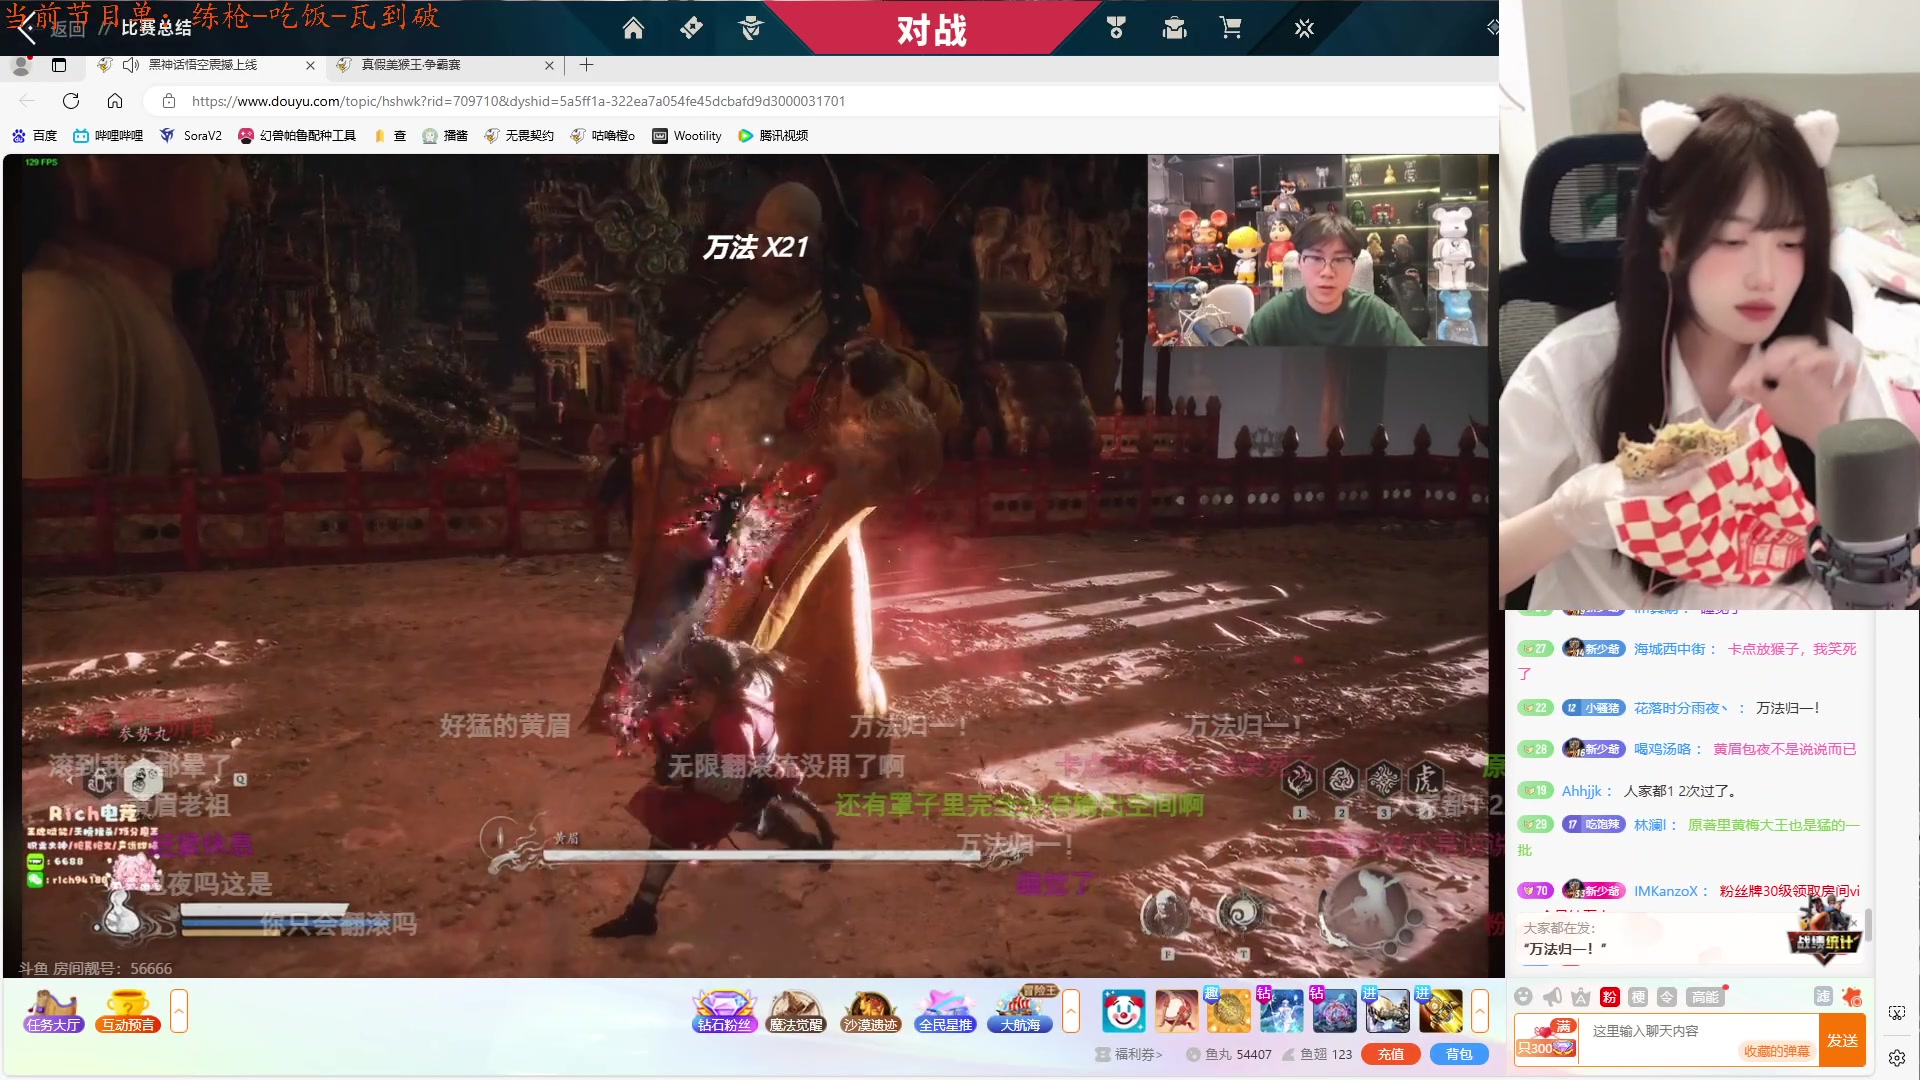The width and height of the screenshot is (1920, 1080).
Task: Expand the activities list after 大航海
Action: point(1071,1011)
